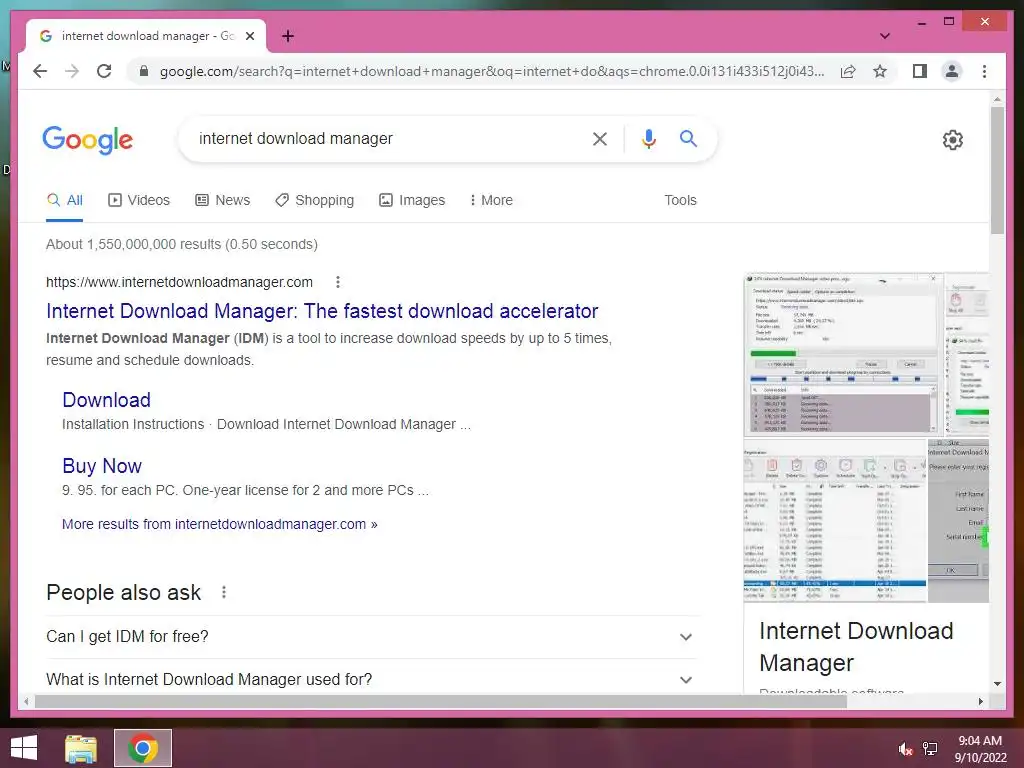Open the IDM download progress screenshot thumbnail
1024x768 pixels.
click(x=843, y=353)
